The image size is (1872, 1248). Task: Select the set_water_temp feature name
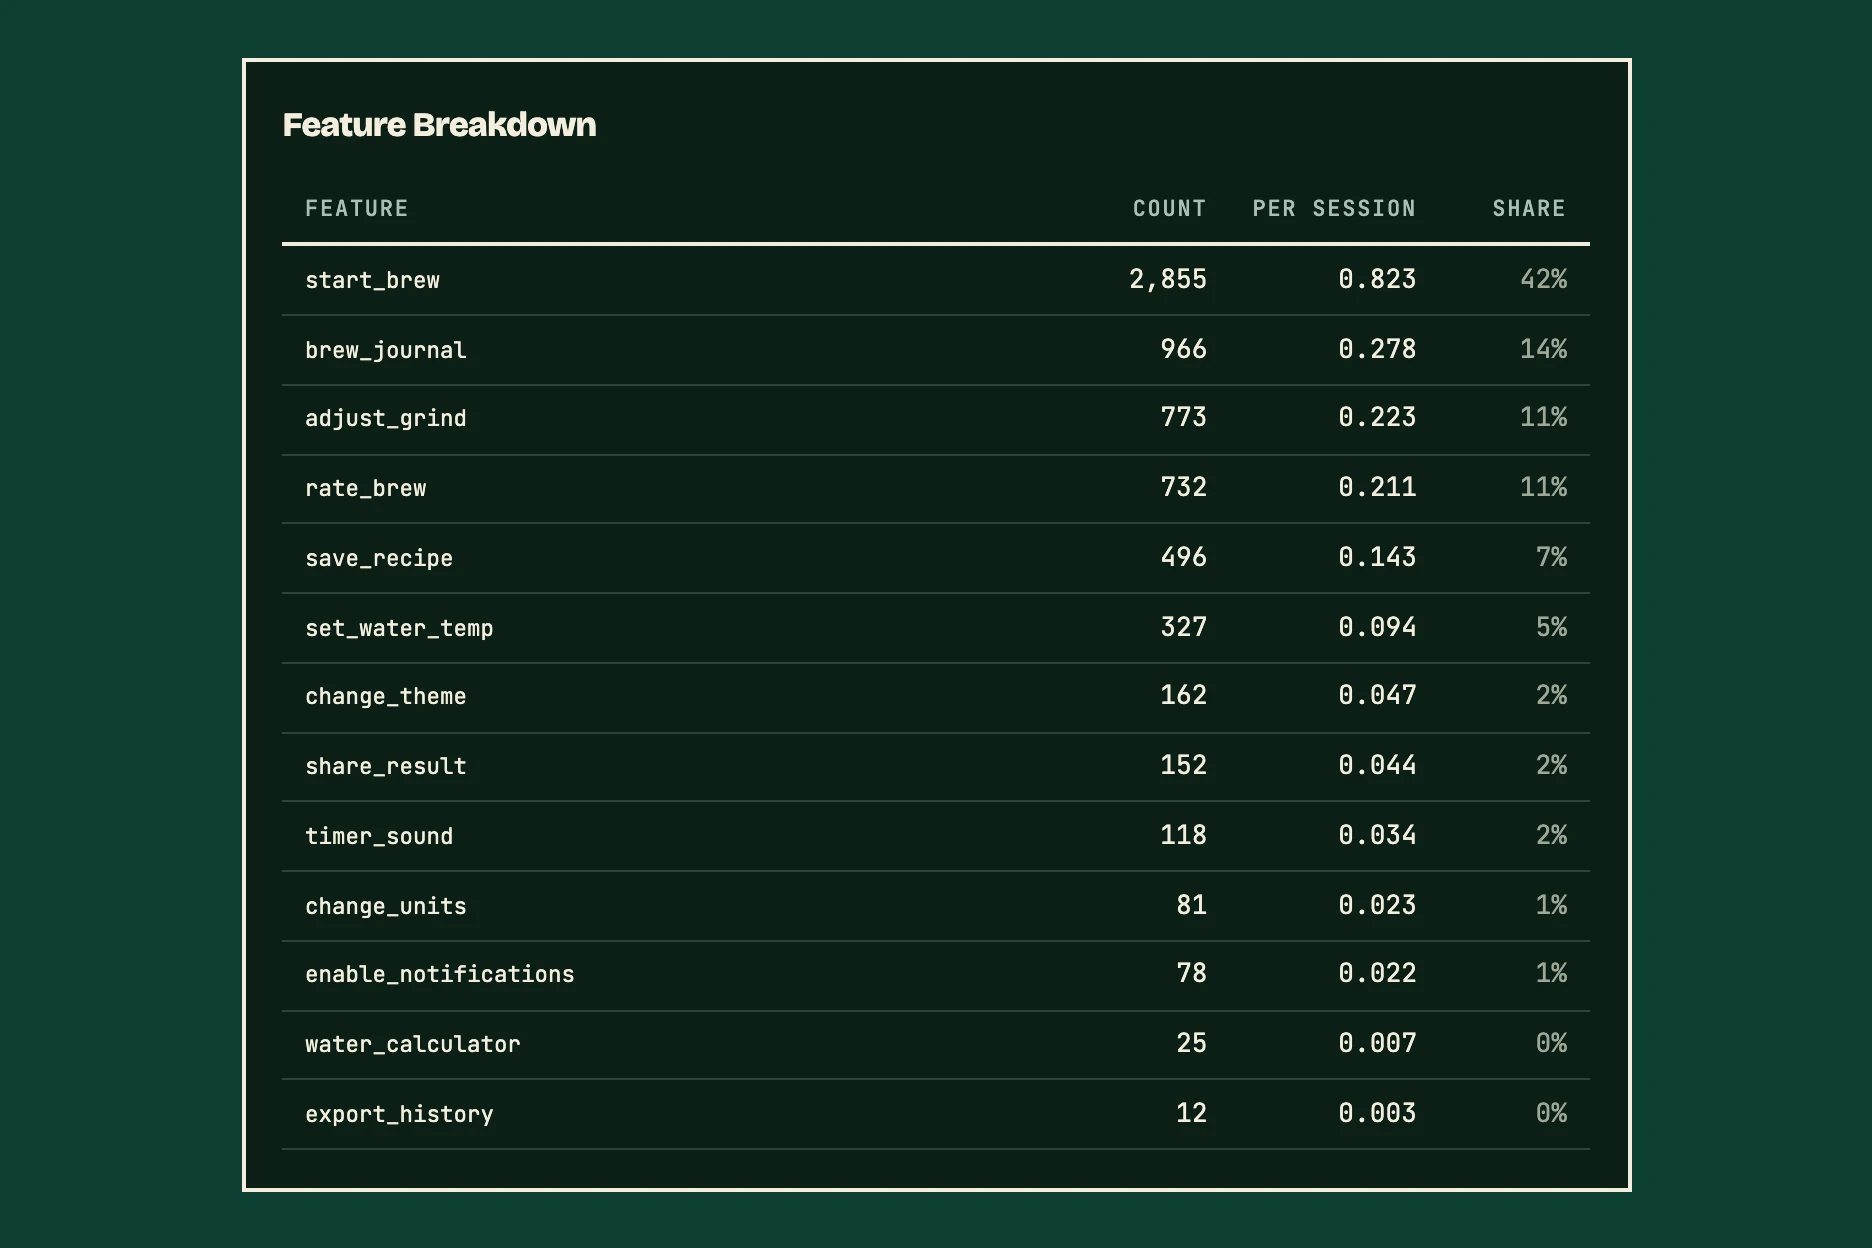399,628
